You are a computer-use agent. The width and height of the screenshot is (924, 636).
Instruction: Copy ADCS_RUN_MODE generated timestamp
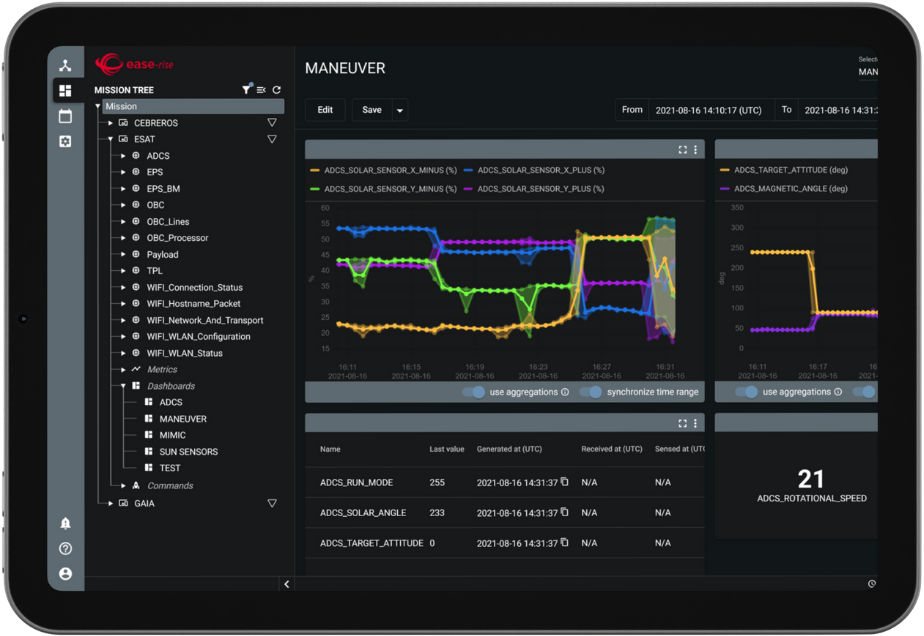pos(565,482)
